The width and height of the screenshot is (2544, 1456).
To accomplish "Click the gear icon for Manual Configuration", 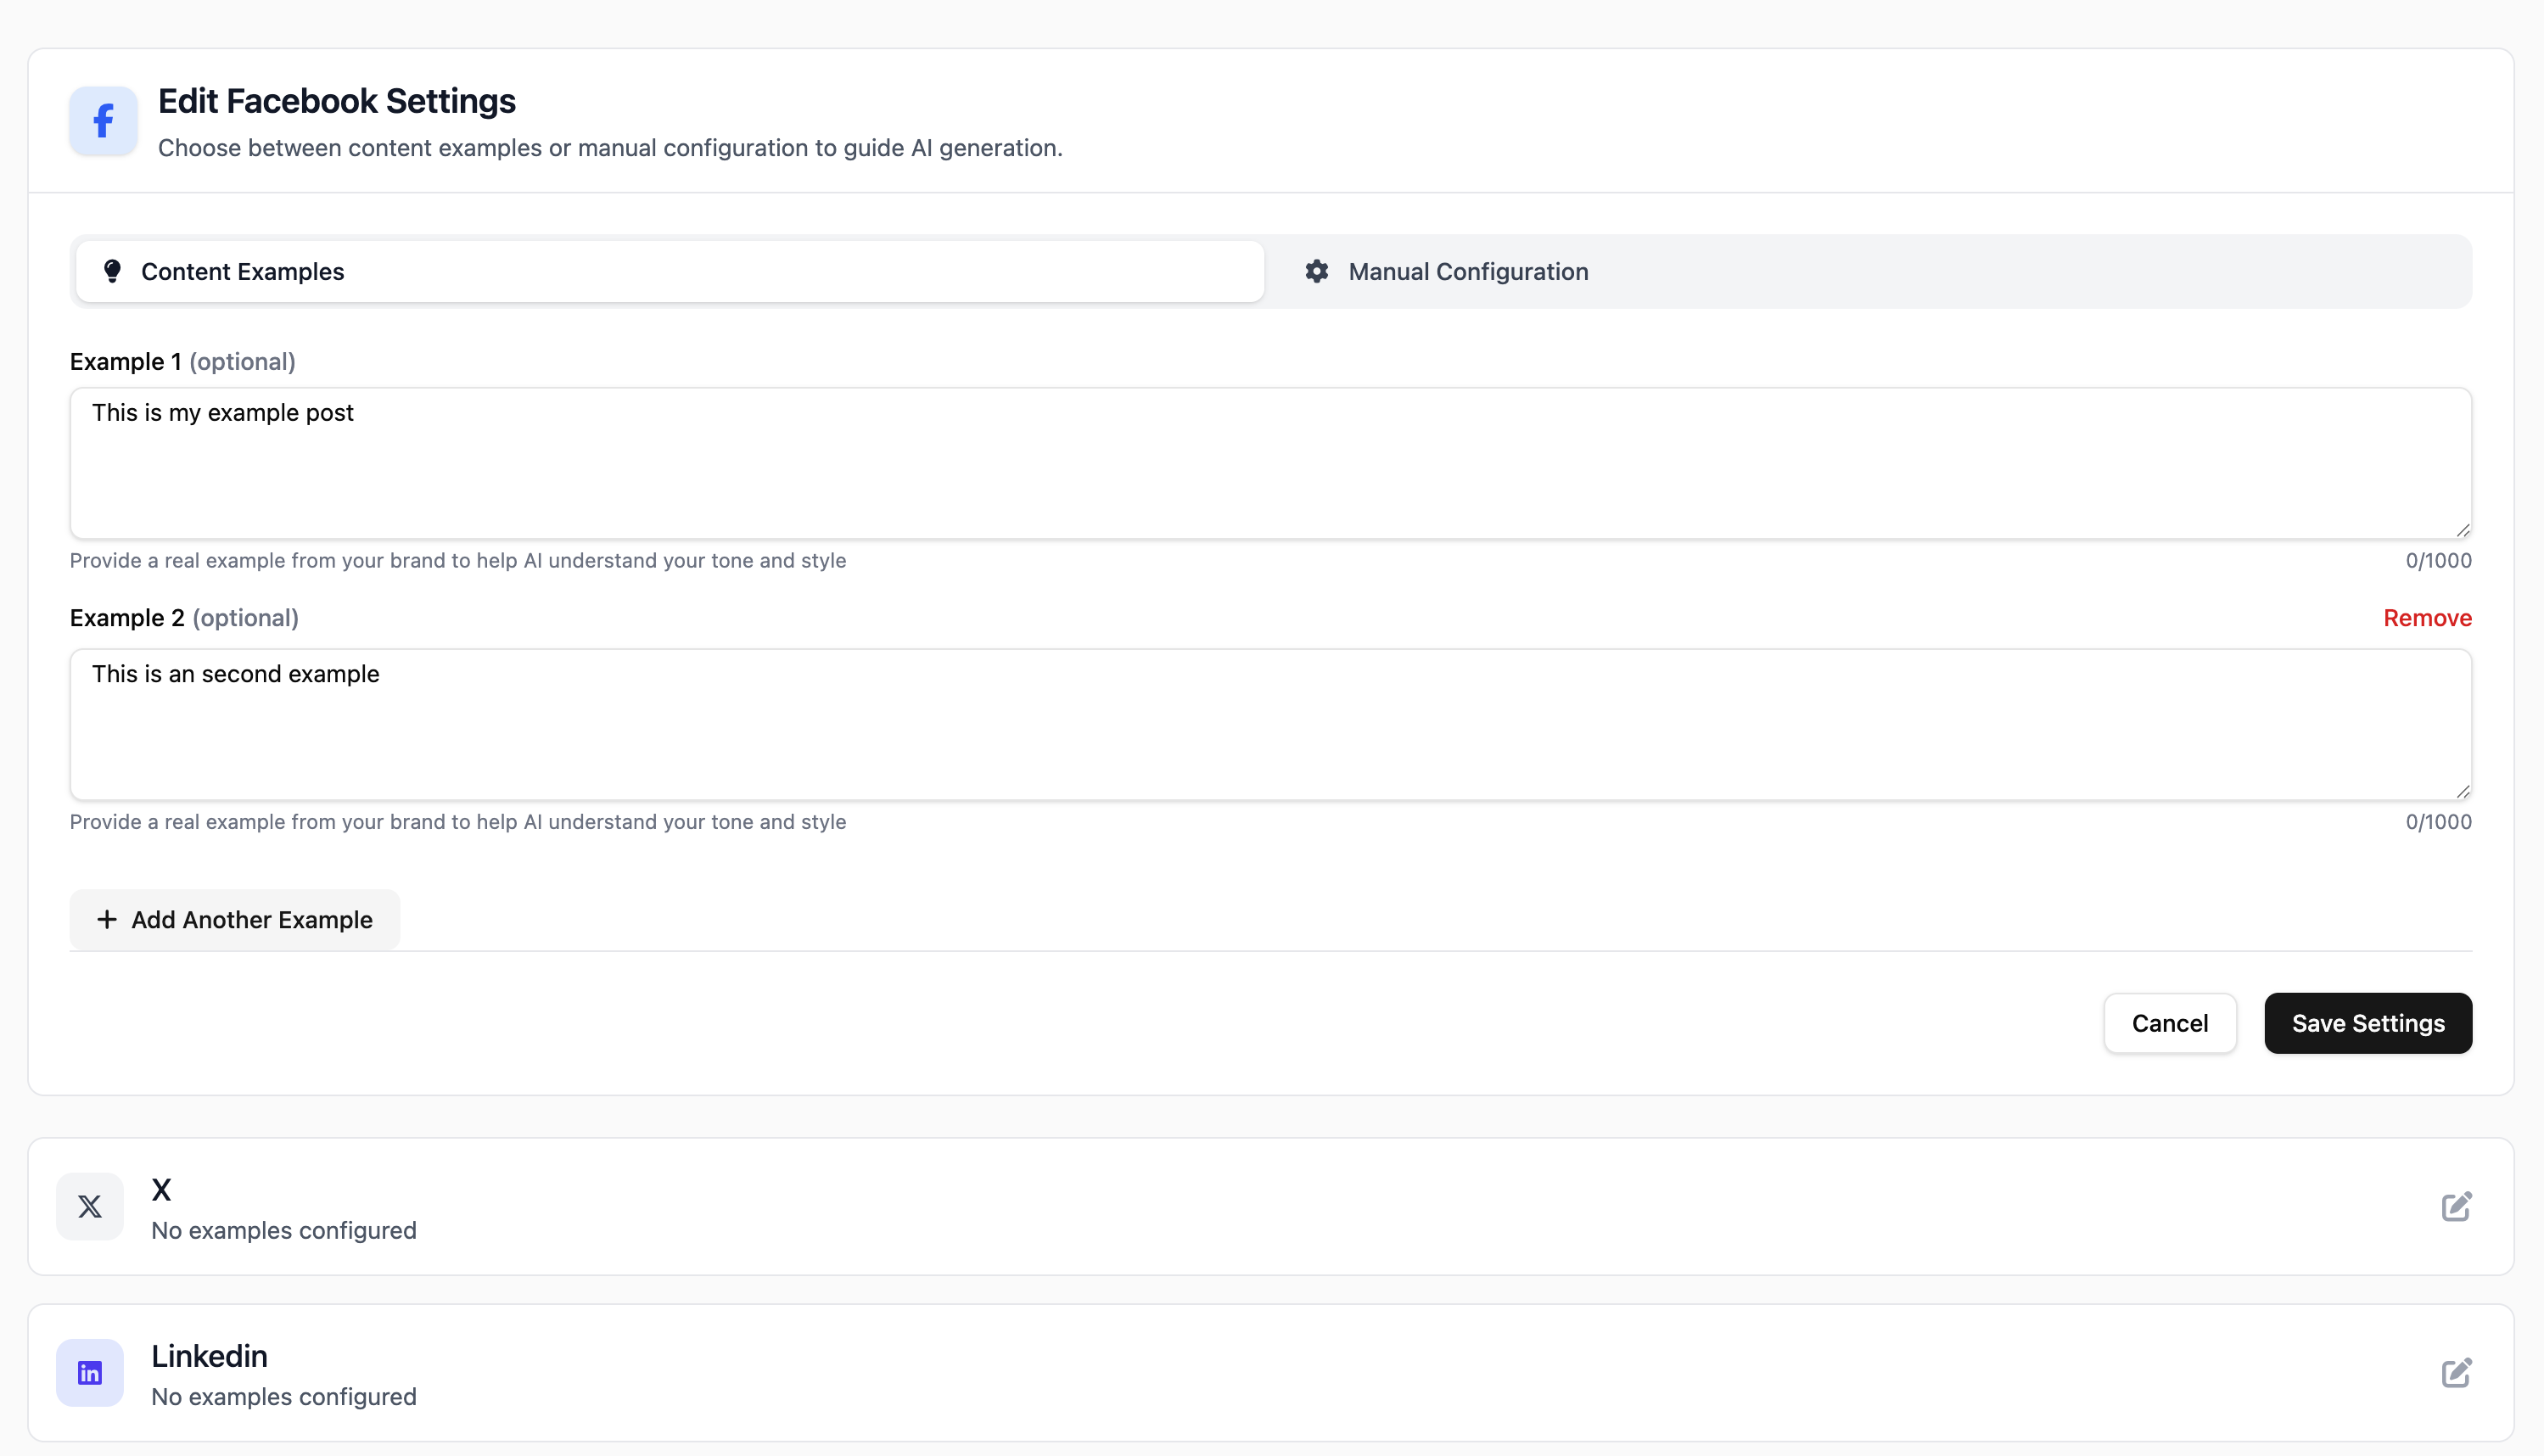I will [x=1317, y=271].
